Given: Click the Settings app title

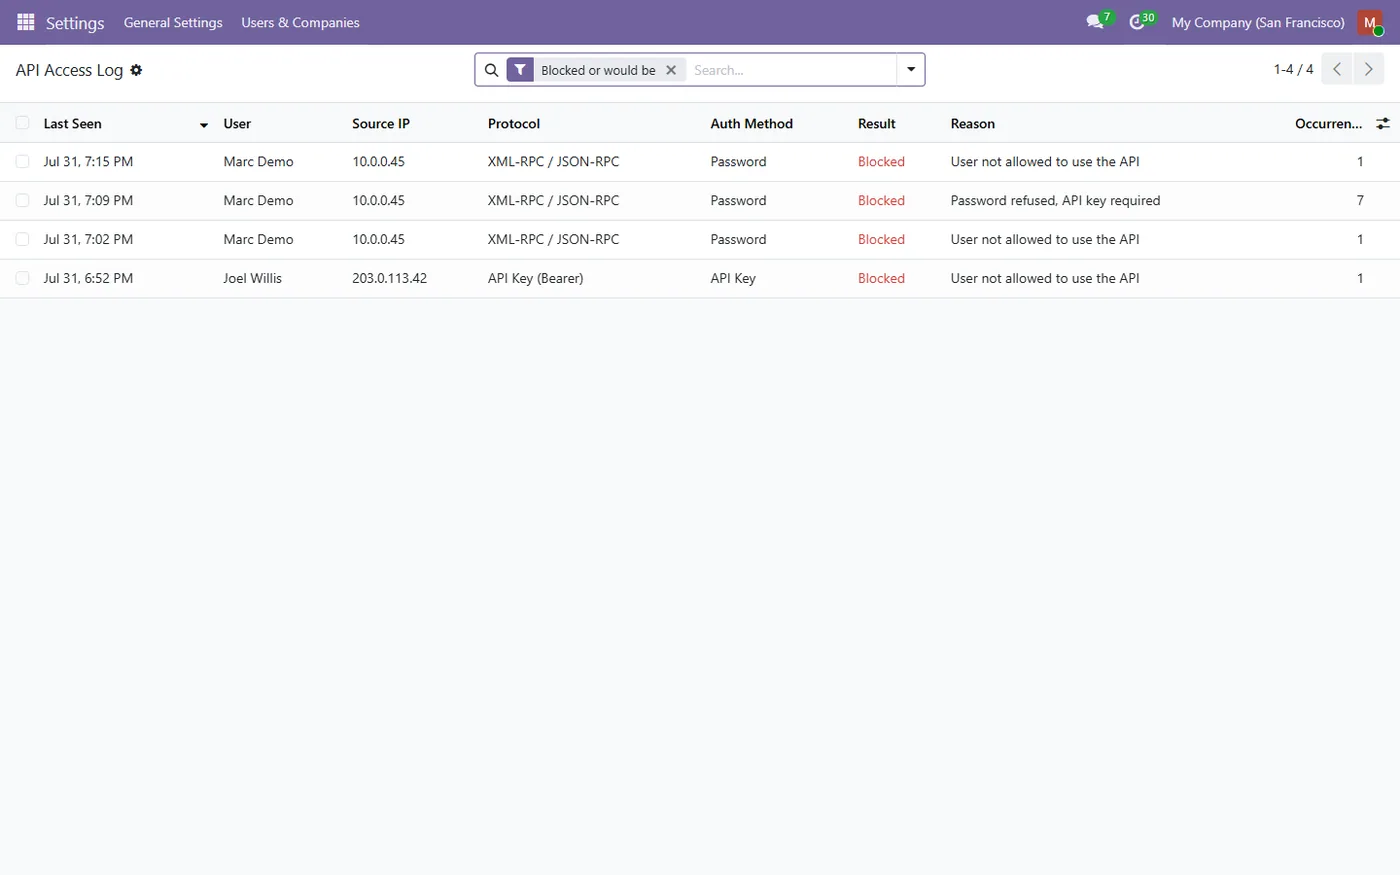Looking at the screenshot, I should (75, 22).
